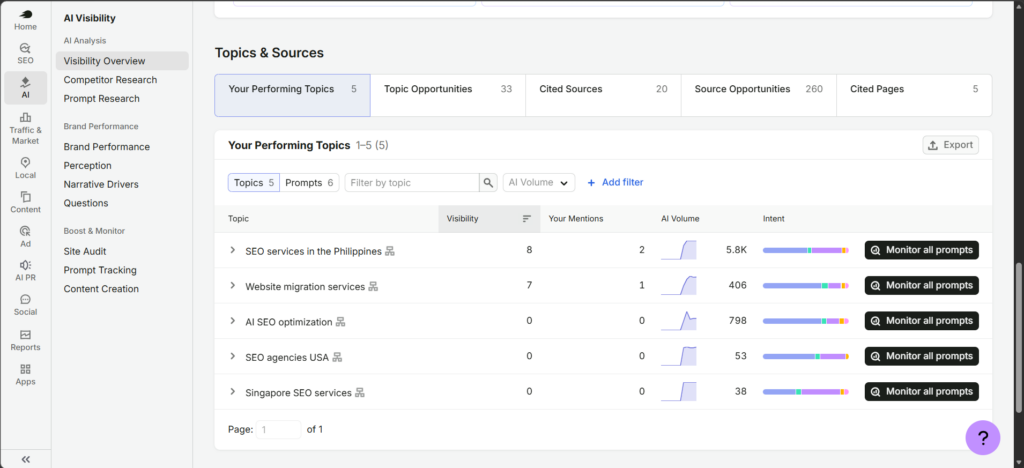1024x468 pixels.
Task: Open Content Creation menu item
Action: (101, 289)
